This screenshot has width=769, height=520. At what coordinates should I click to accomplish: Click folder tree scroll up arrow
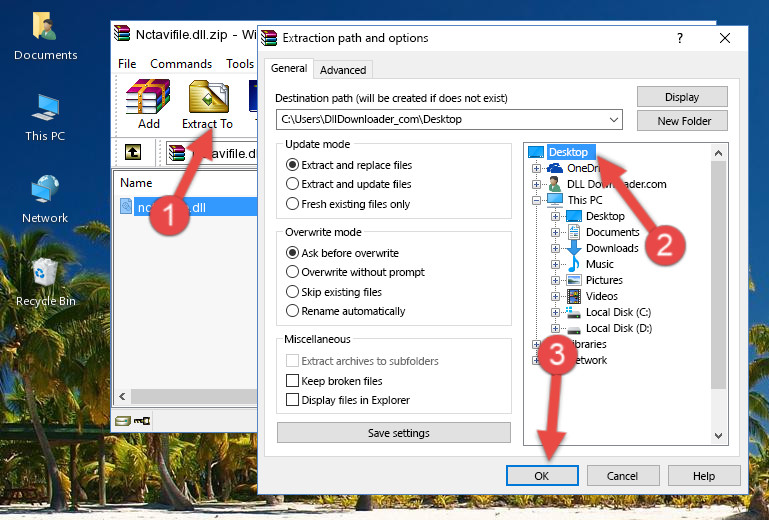click(718, 153)
